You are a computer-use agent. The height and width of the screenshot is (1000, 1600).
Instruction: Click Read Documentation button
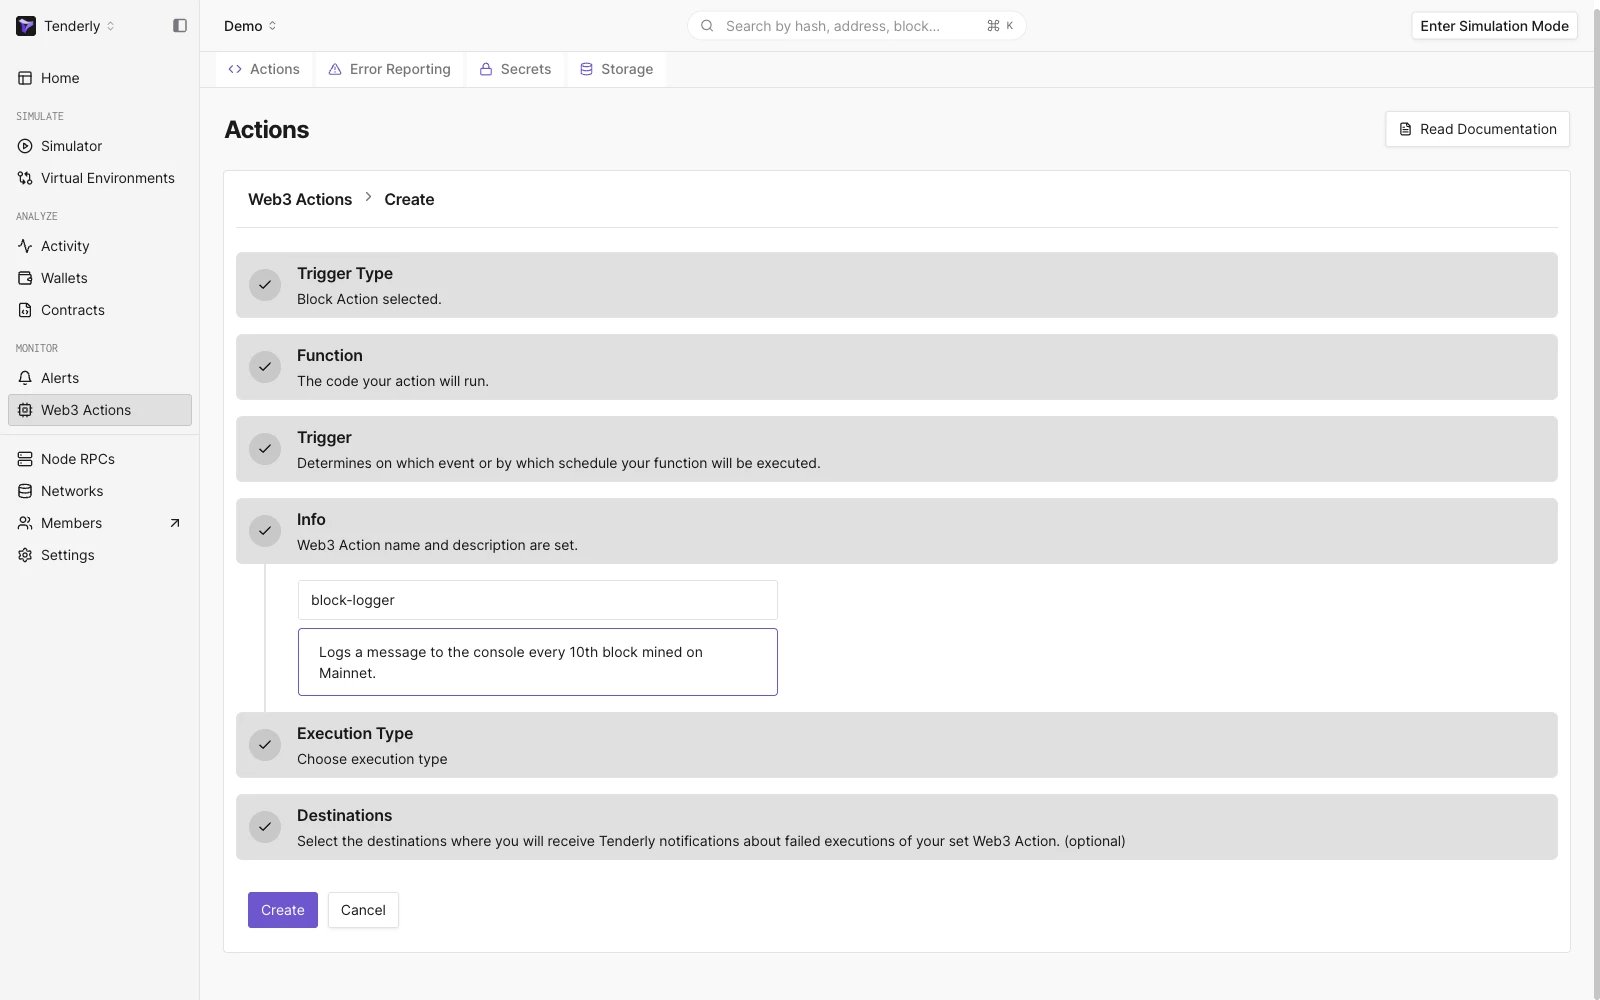point(1477,129)
